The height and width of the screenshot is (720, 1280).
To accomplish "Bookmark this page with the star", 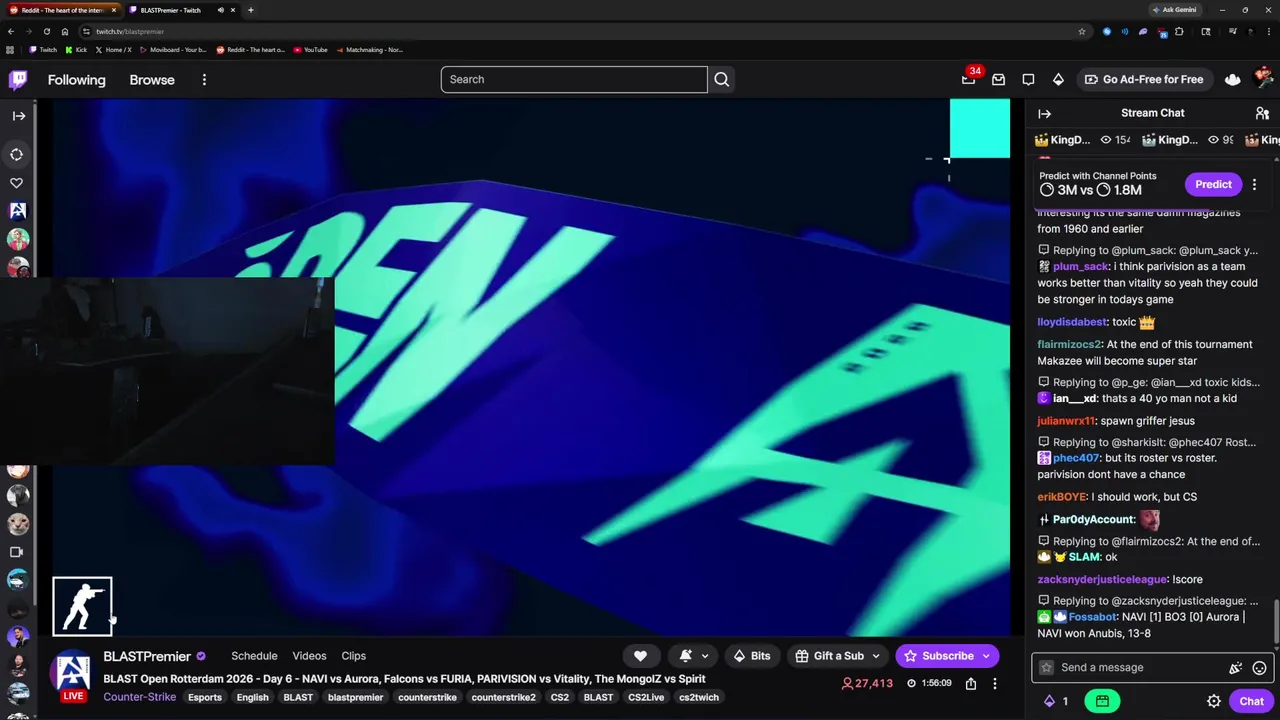I will tap(1082, 31).
